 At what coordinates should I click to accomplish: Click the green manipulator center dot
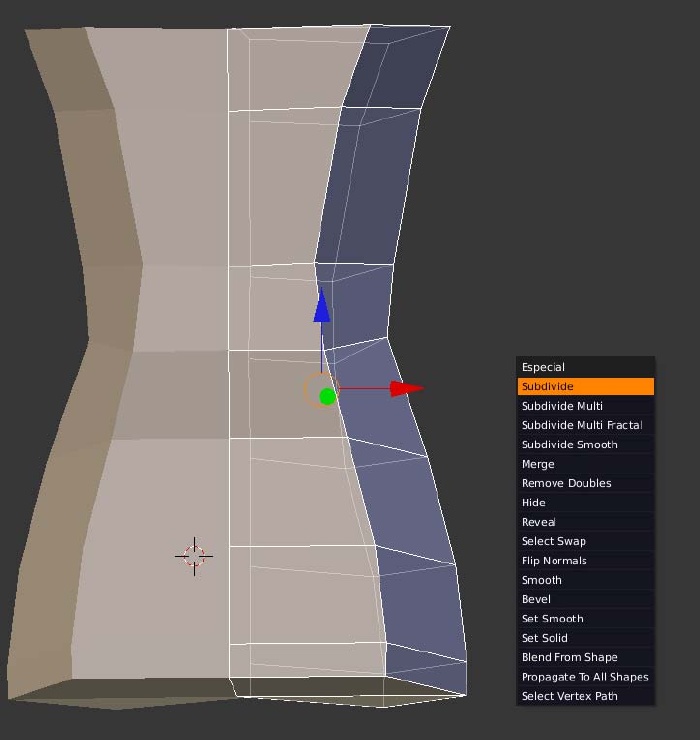pos(327,396)
